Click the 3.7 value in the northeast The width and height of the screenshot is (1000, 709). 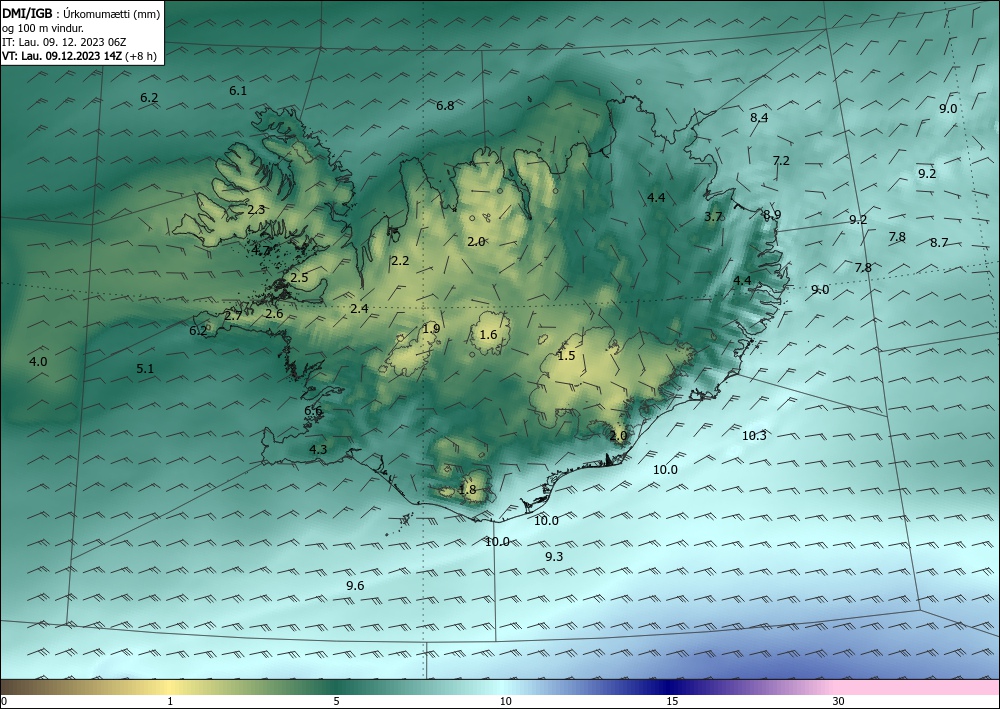click(713, 217)
